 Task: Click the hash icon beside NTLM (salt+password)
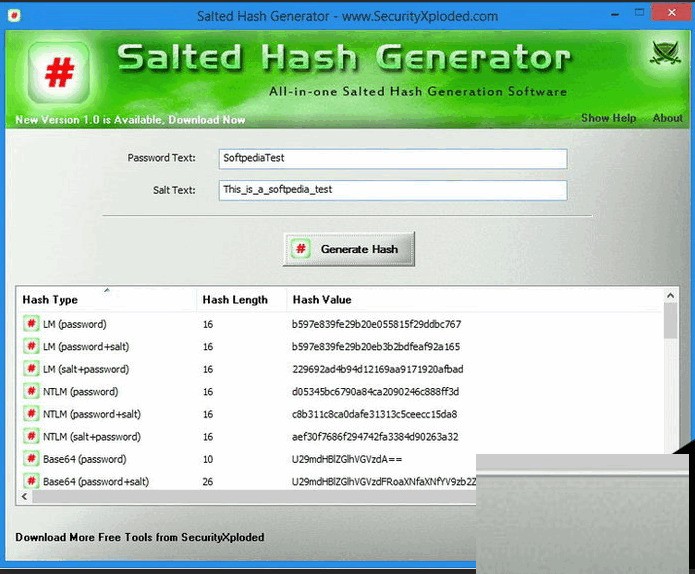point(31,437)
